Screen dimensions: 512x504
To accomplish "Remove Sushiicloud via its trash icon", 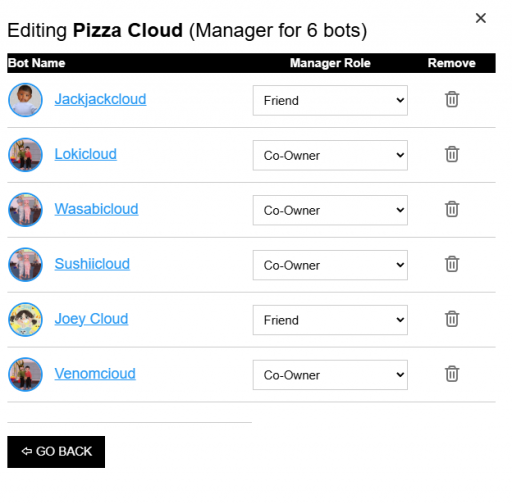I will coord(452,264).
